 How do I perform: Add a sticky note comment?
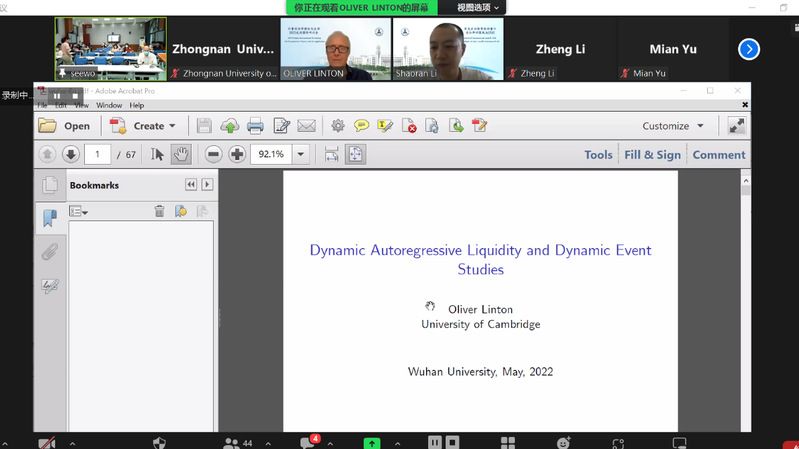(361, 126)
